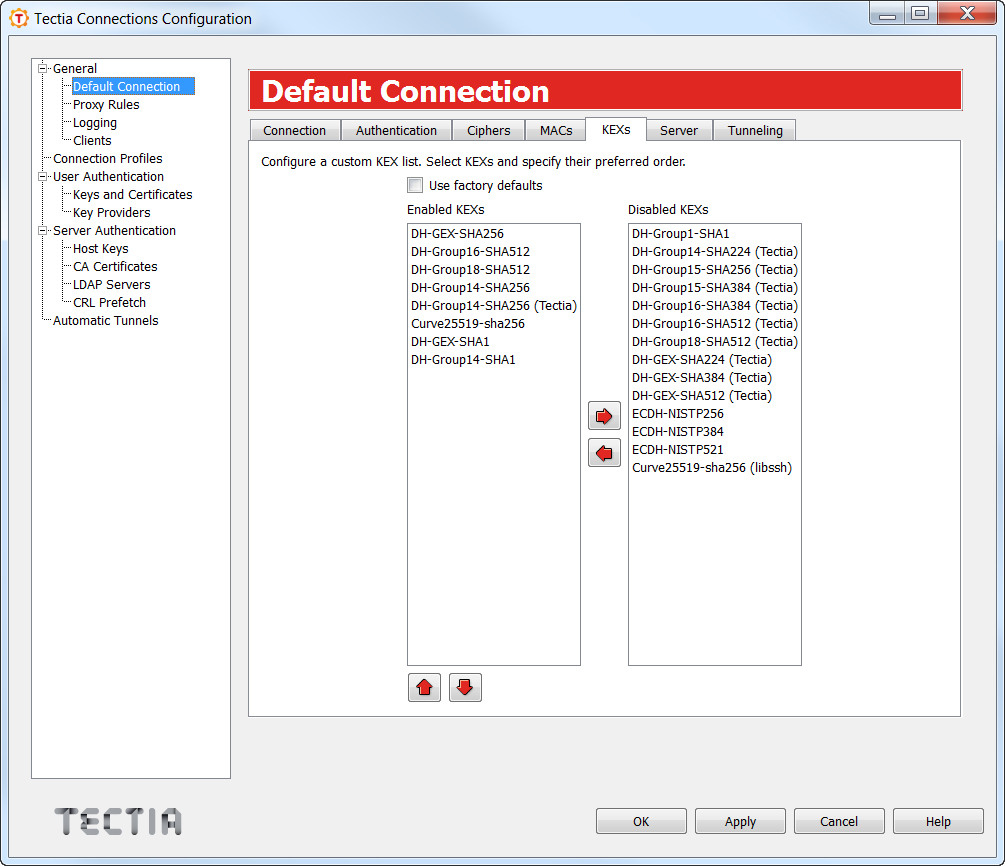Select DH-Group14-SHA1 in Enabled KEXs
Screen dimensions: 1005x866
494,360
